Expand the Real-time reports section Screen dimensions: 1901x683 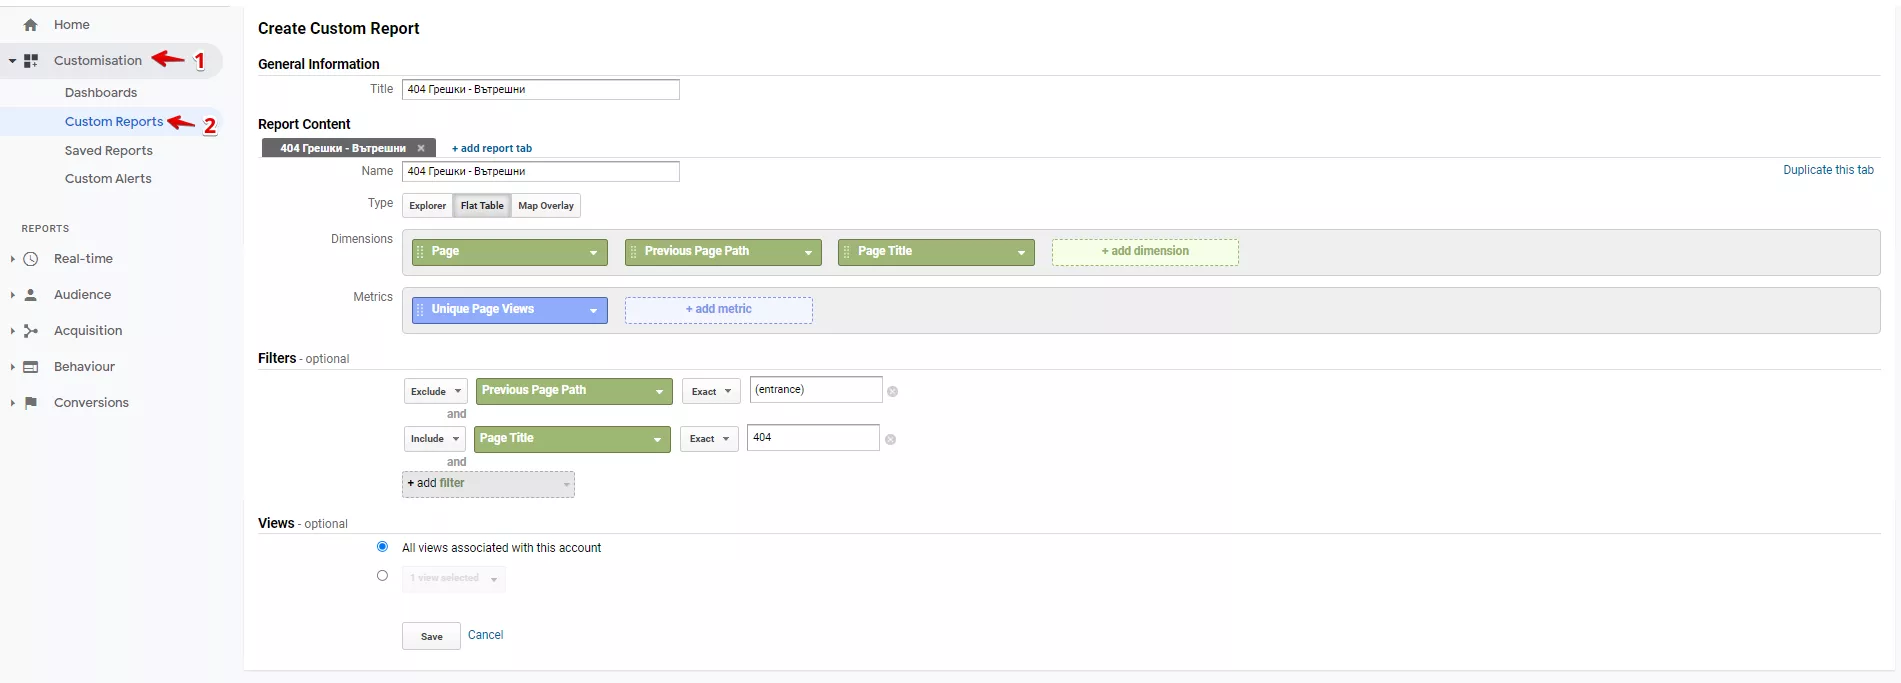tap(12, 259)
